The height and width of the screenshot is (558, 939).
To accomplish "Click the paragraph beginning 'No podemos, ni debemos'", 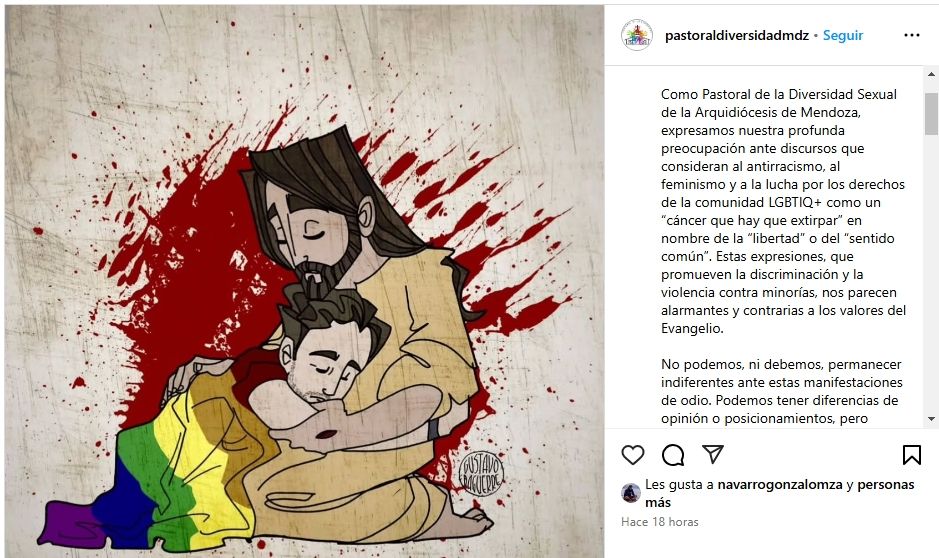I will click(x=782, y=391).
